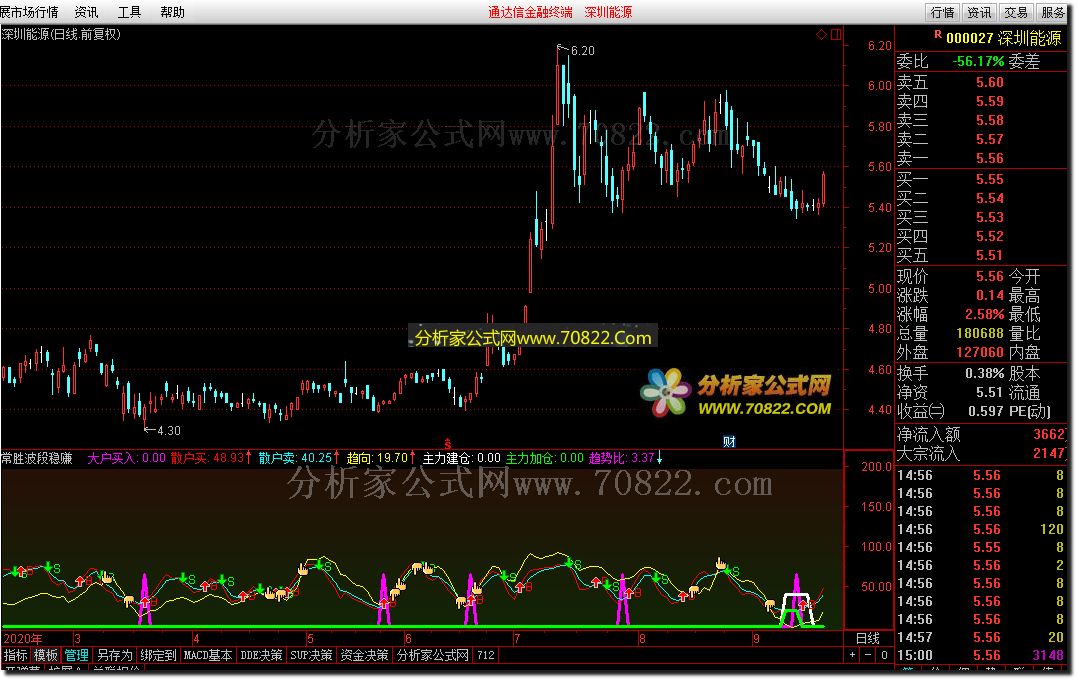The width and height of the screenshot is (1077, 679).
Task: Click the 4.30 low price label
Action: point(169,431)
